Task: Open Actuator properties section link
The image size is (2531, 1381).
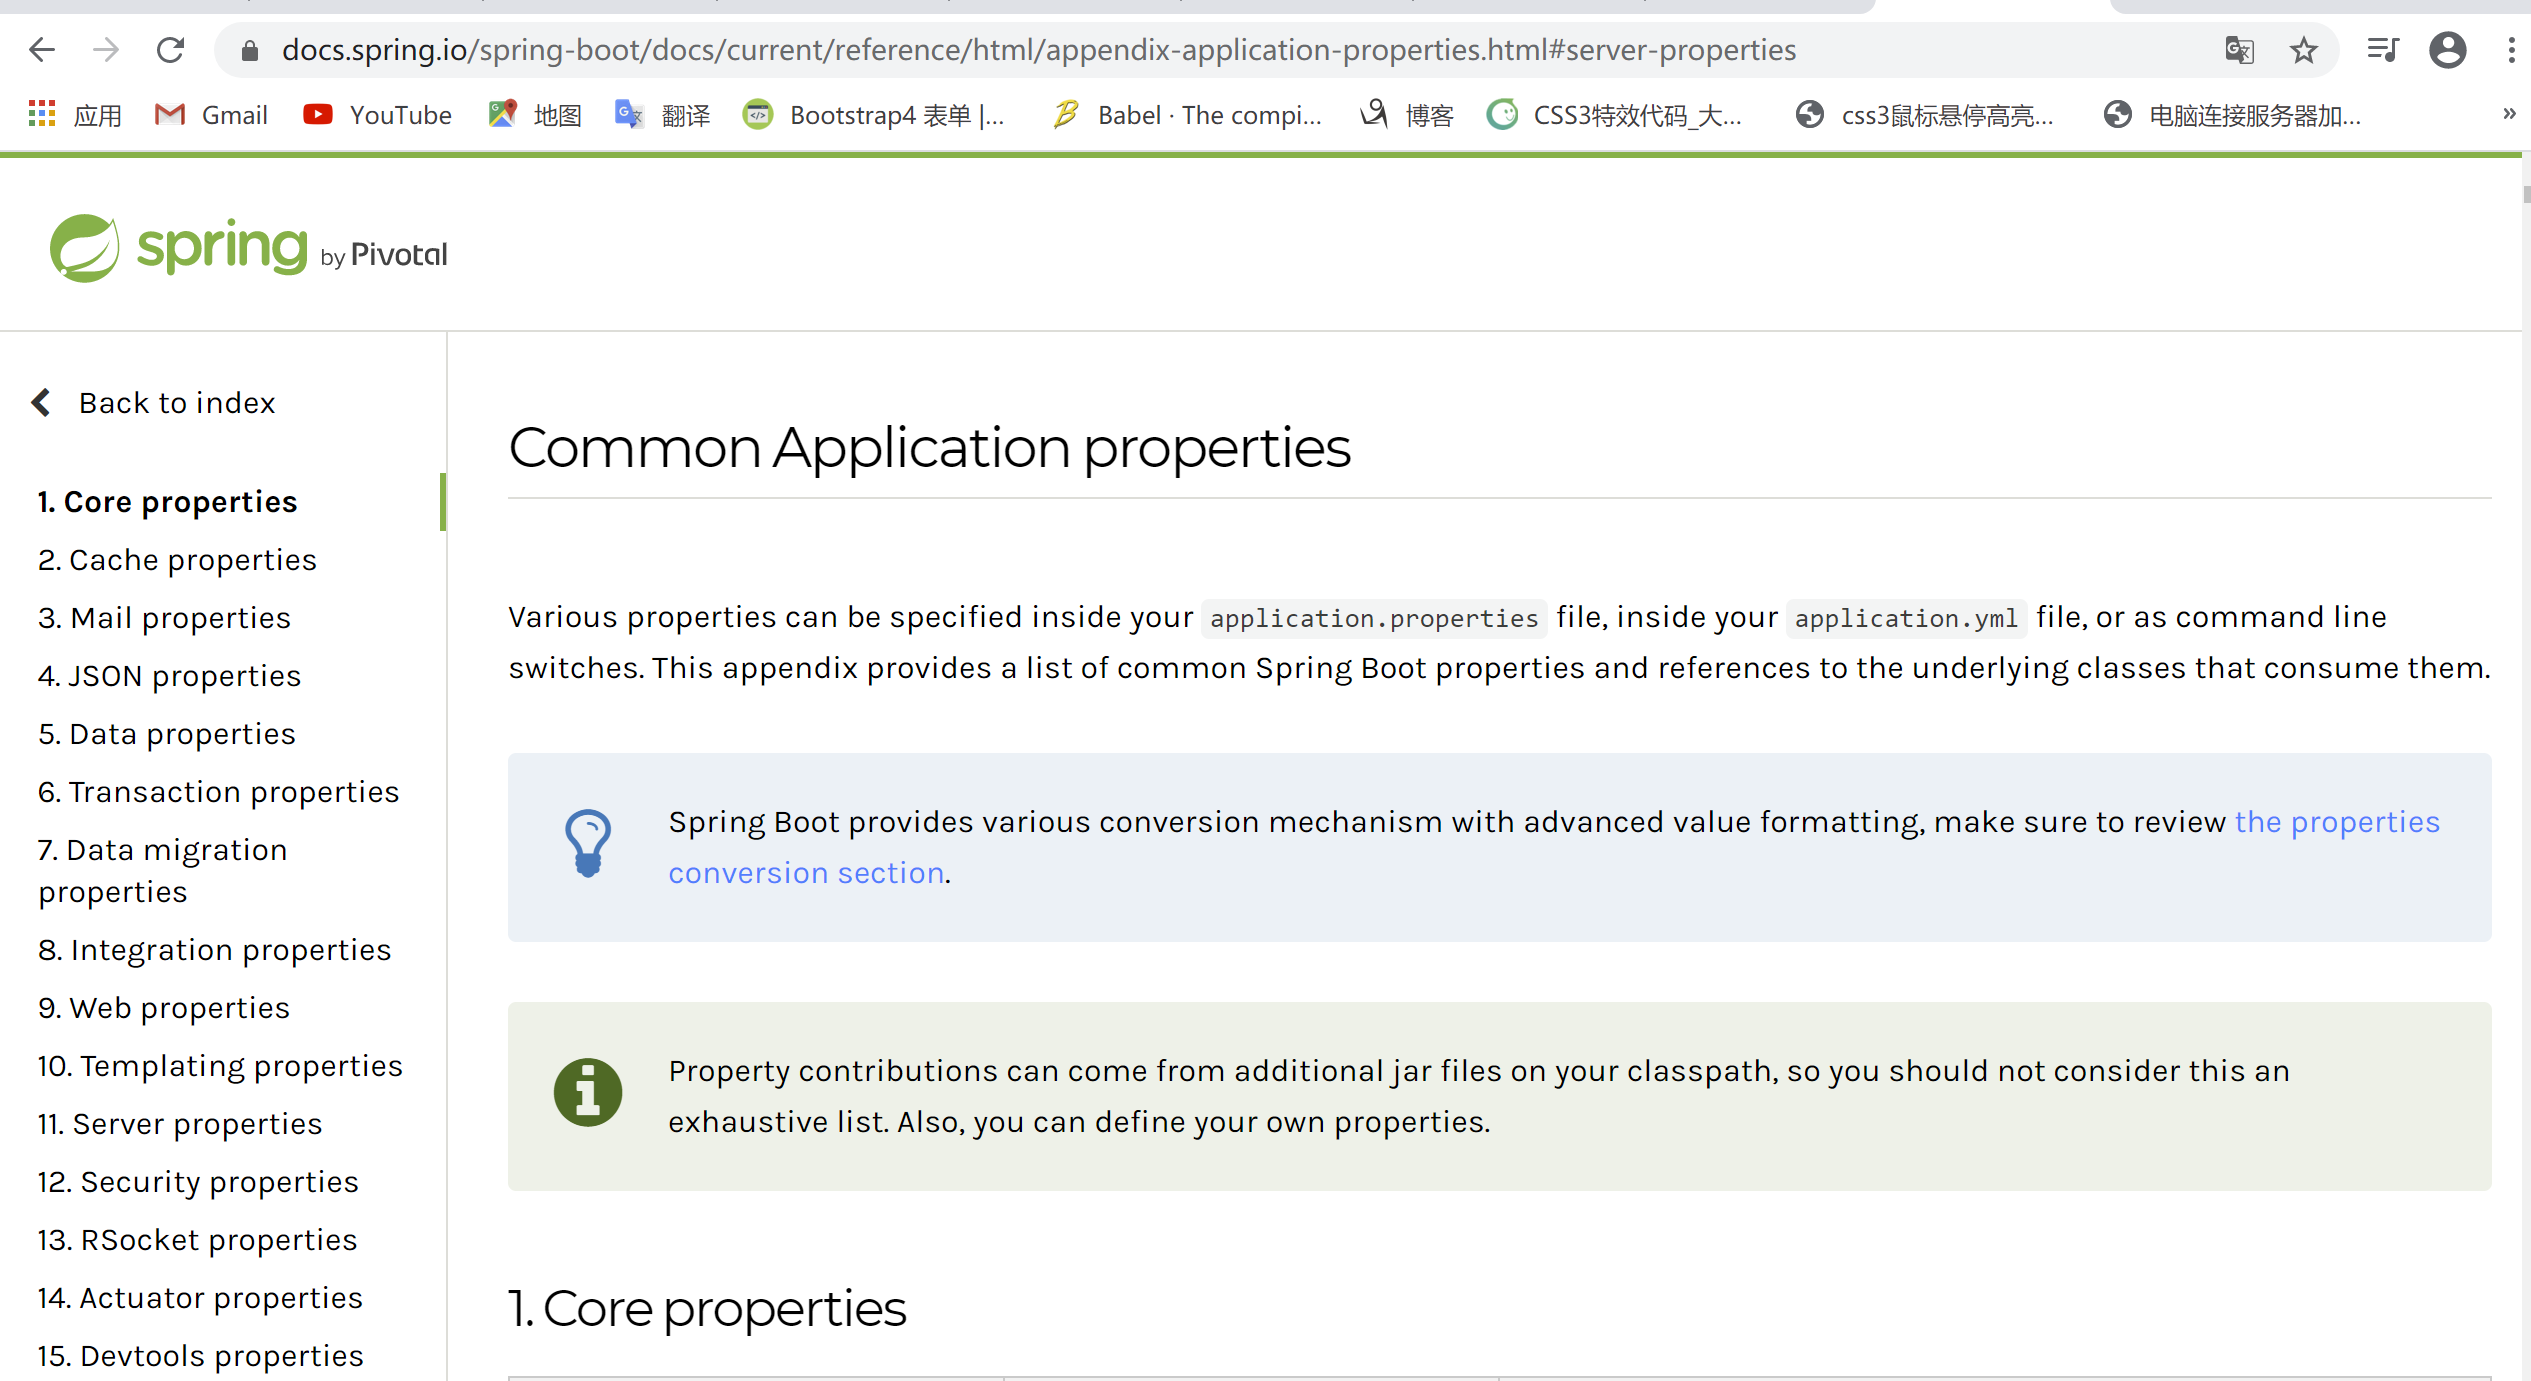Action: tap(200, 1298)
